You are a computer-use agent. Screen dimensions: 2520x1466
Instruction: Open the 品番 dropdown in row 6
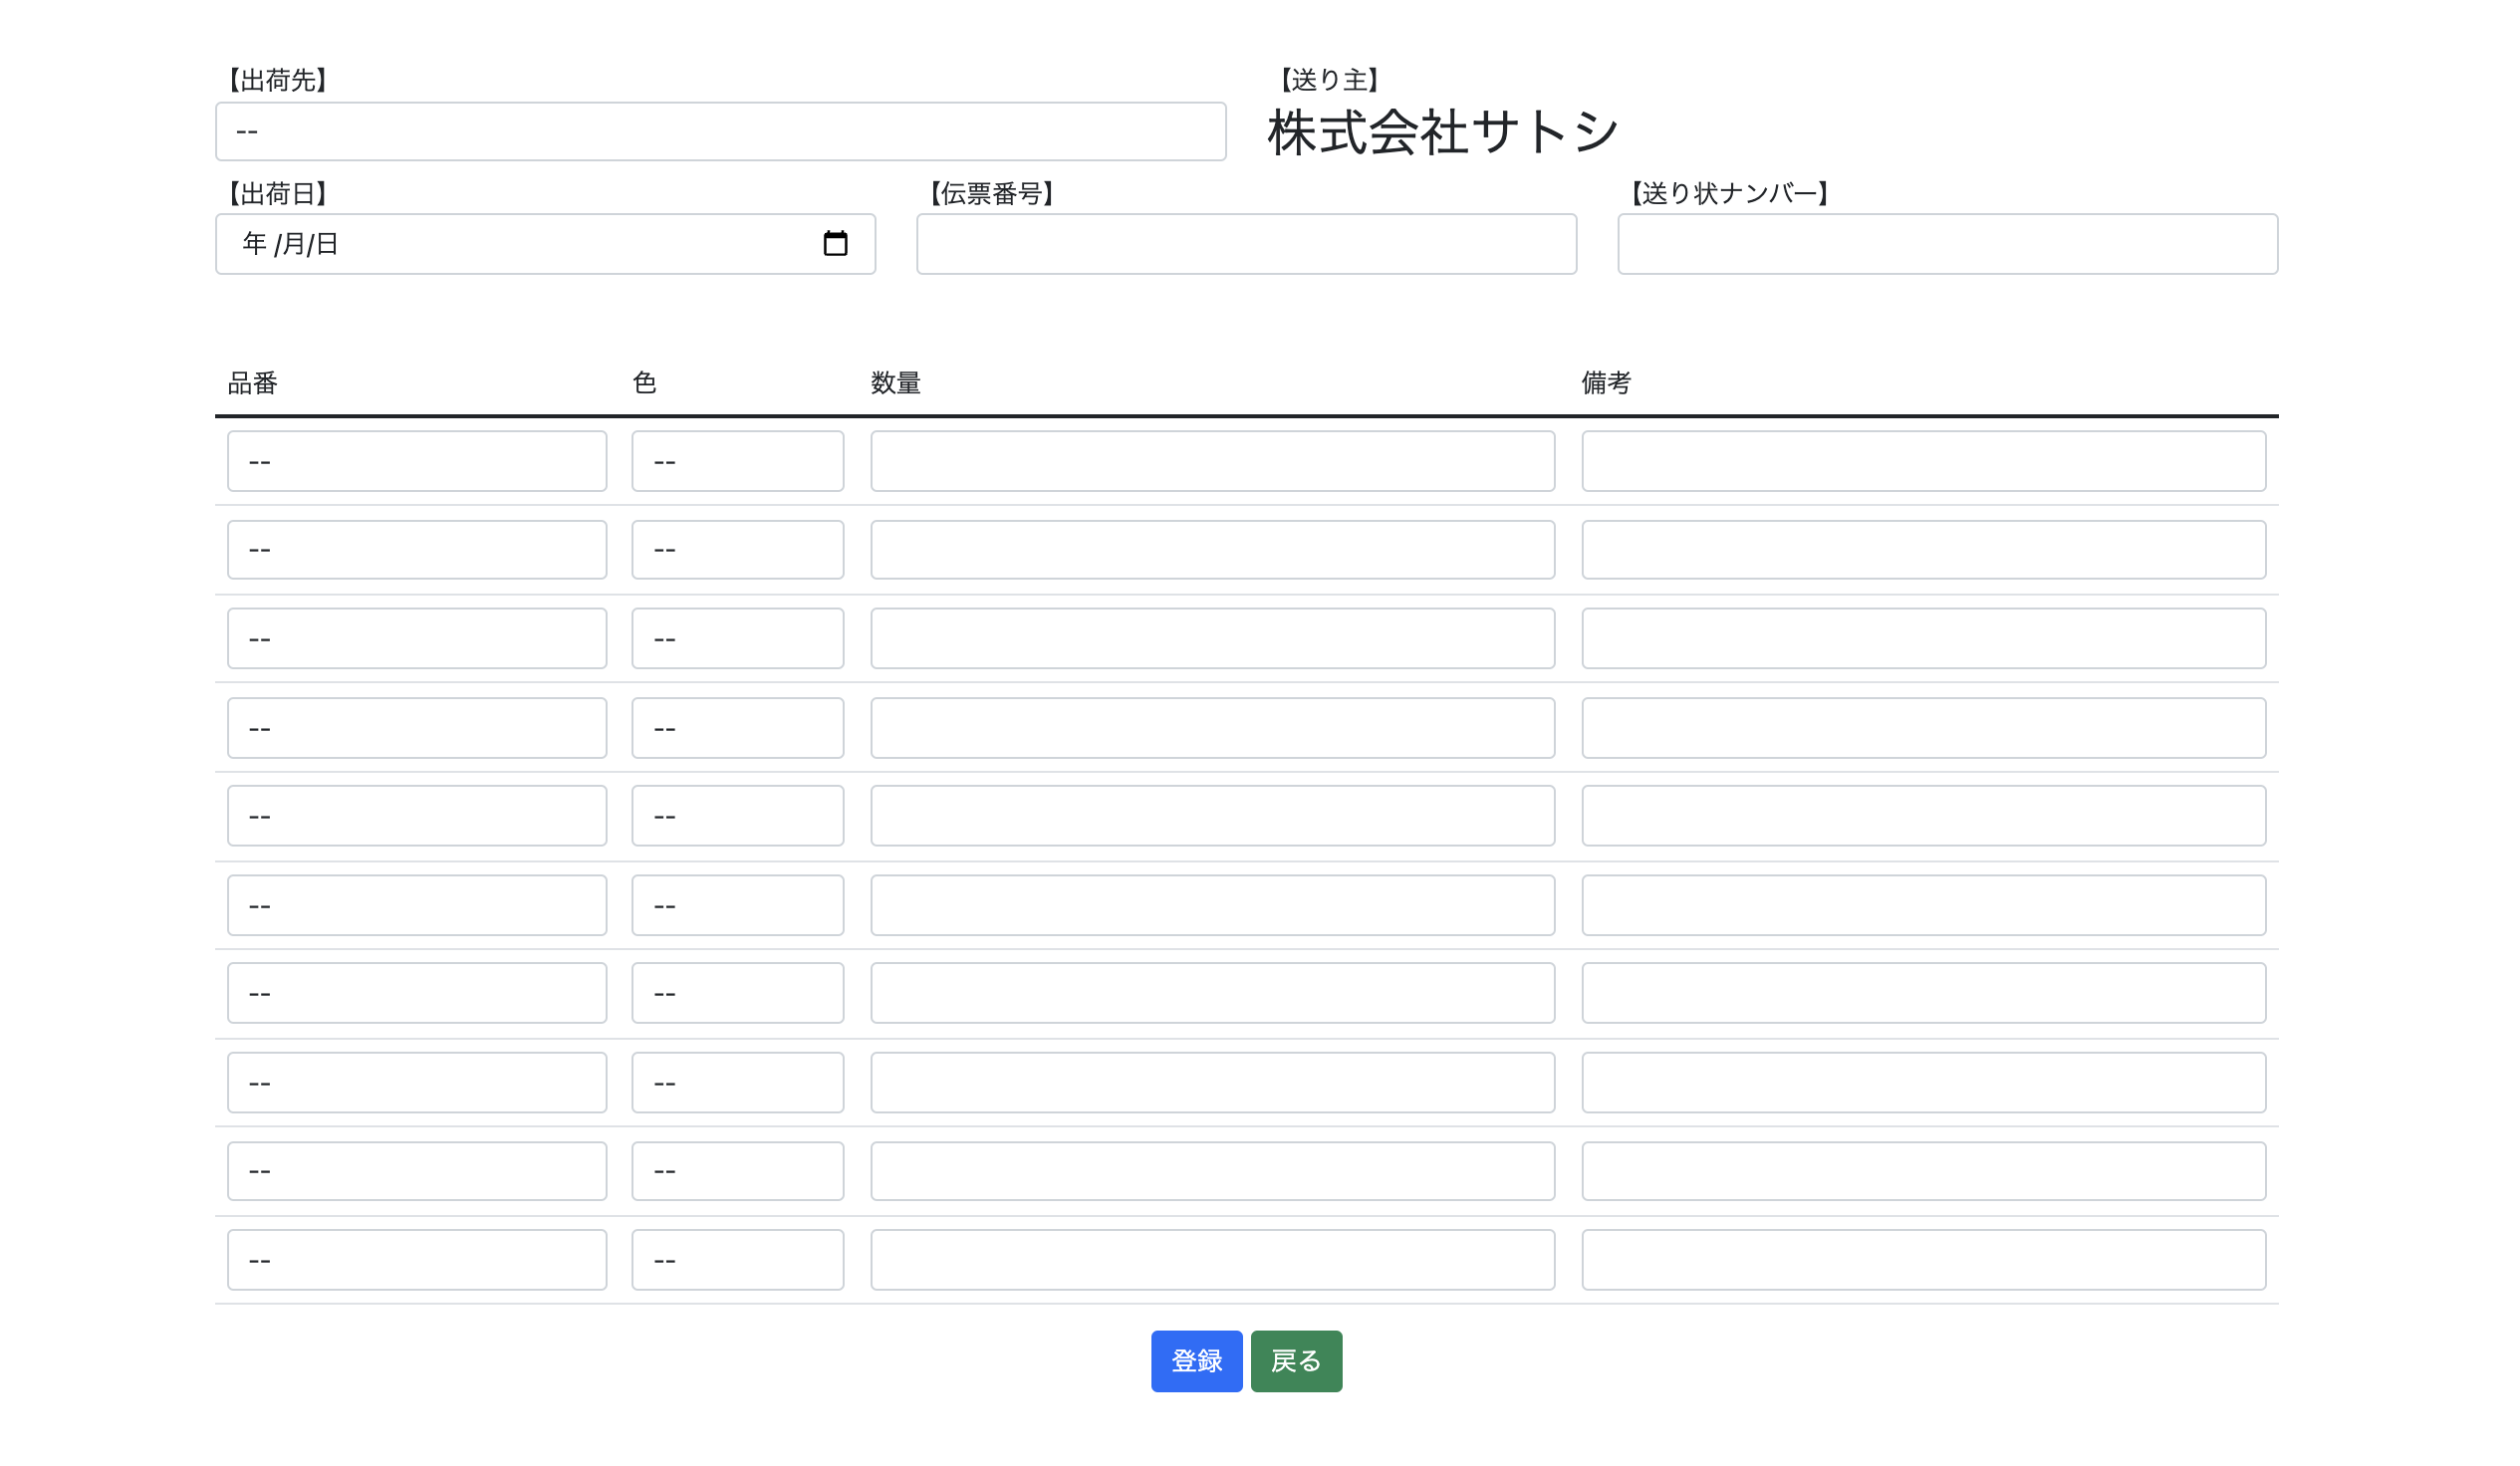tap(417, 905)
